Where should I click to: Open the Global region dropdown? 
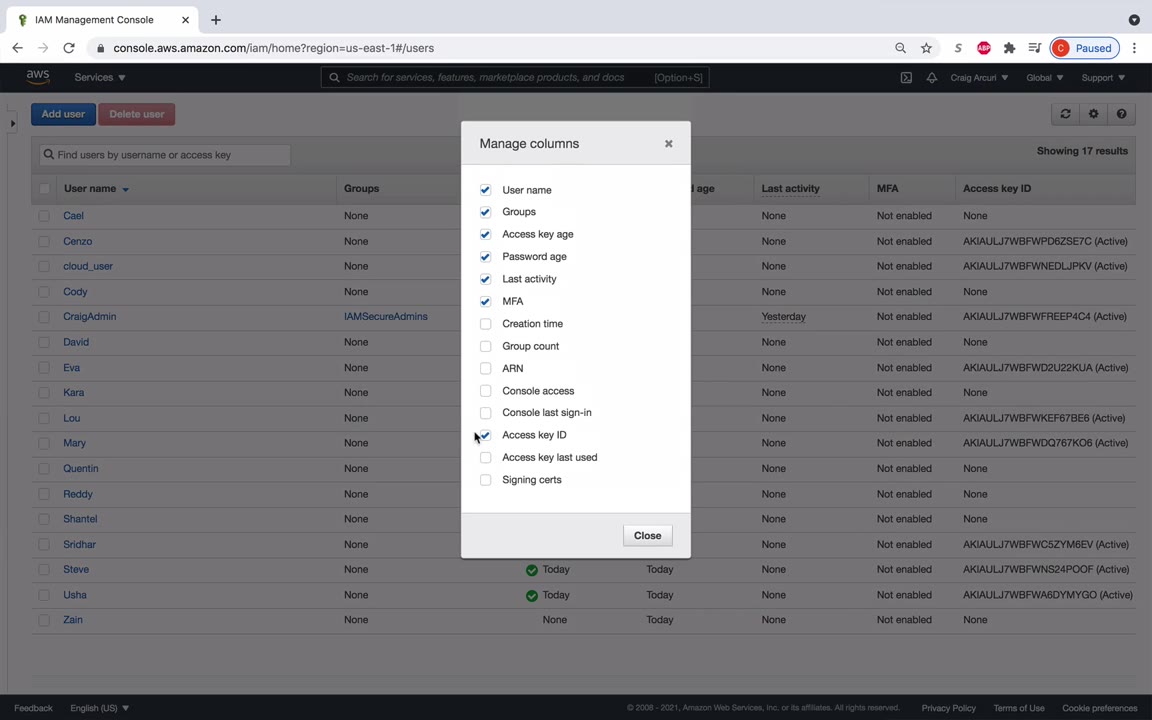coord(1045,78)
